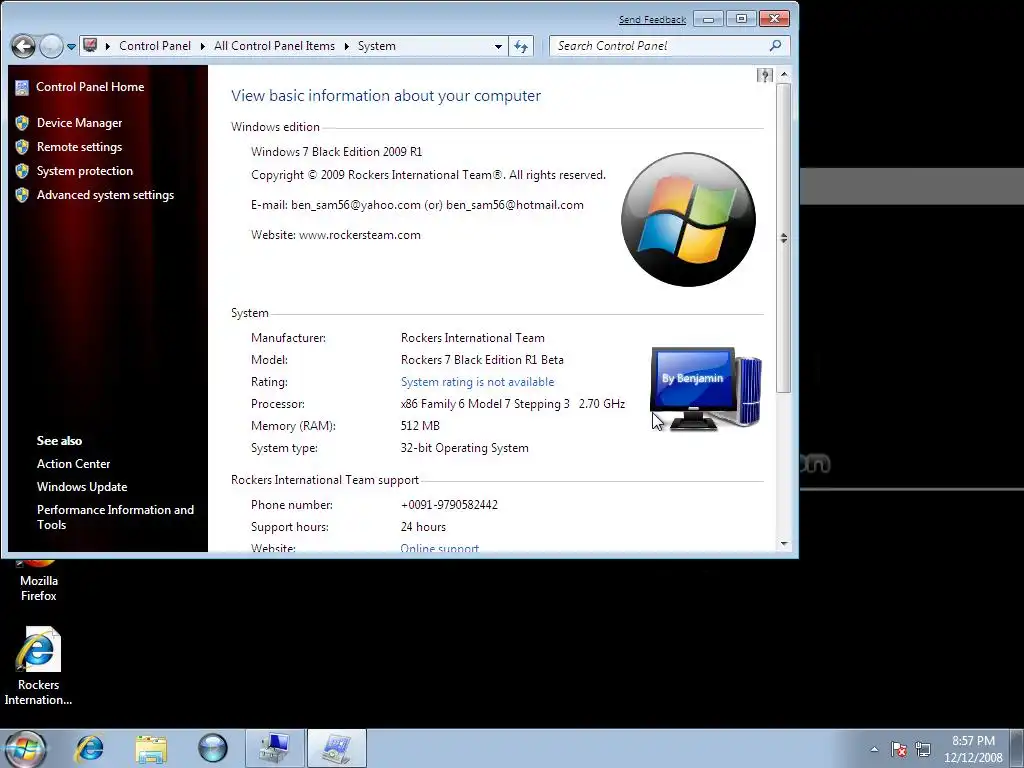This screenshot has width=1024, height=768.
Task: Switch to the computer taskbar window
Action: (274, 749)
